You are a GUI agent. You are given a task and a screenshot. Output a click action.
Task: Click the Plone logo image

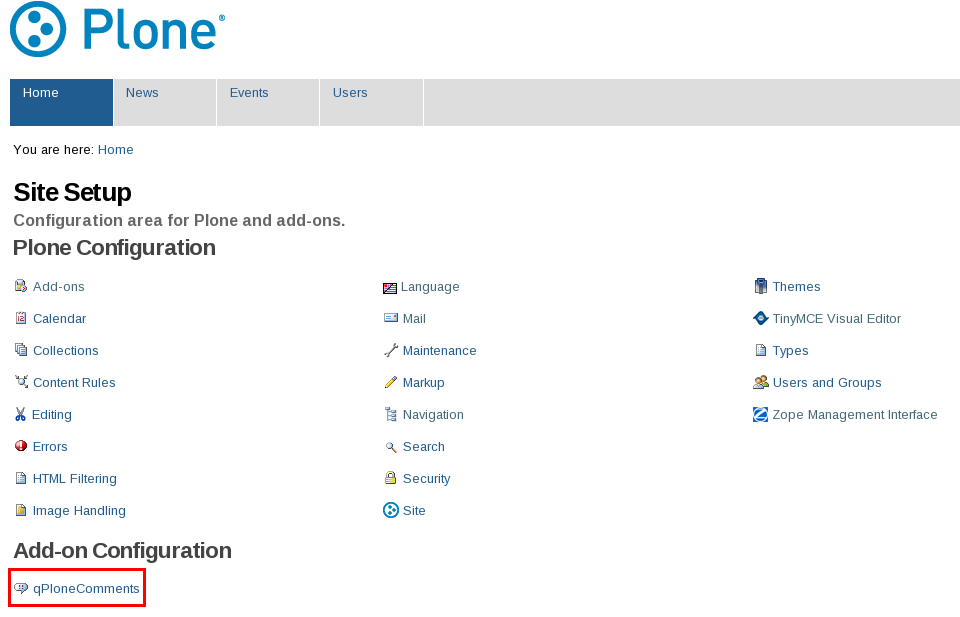coord(117,29)
